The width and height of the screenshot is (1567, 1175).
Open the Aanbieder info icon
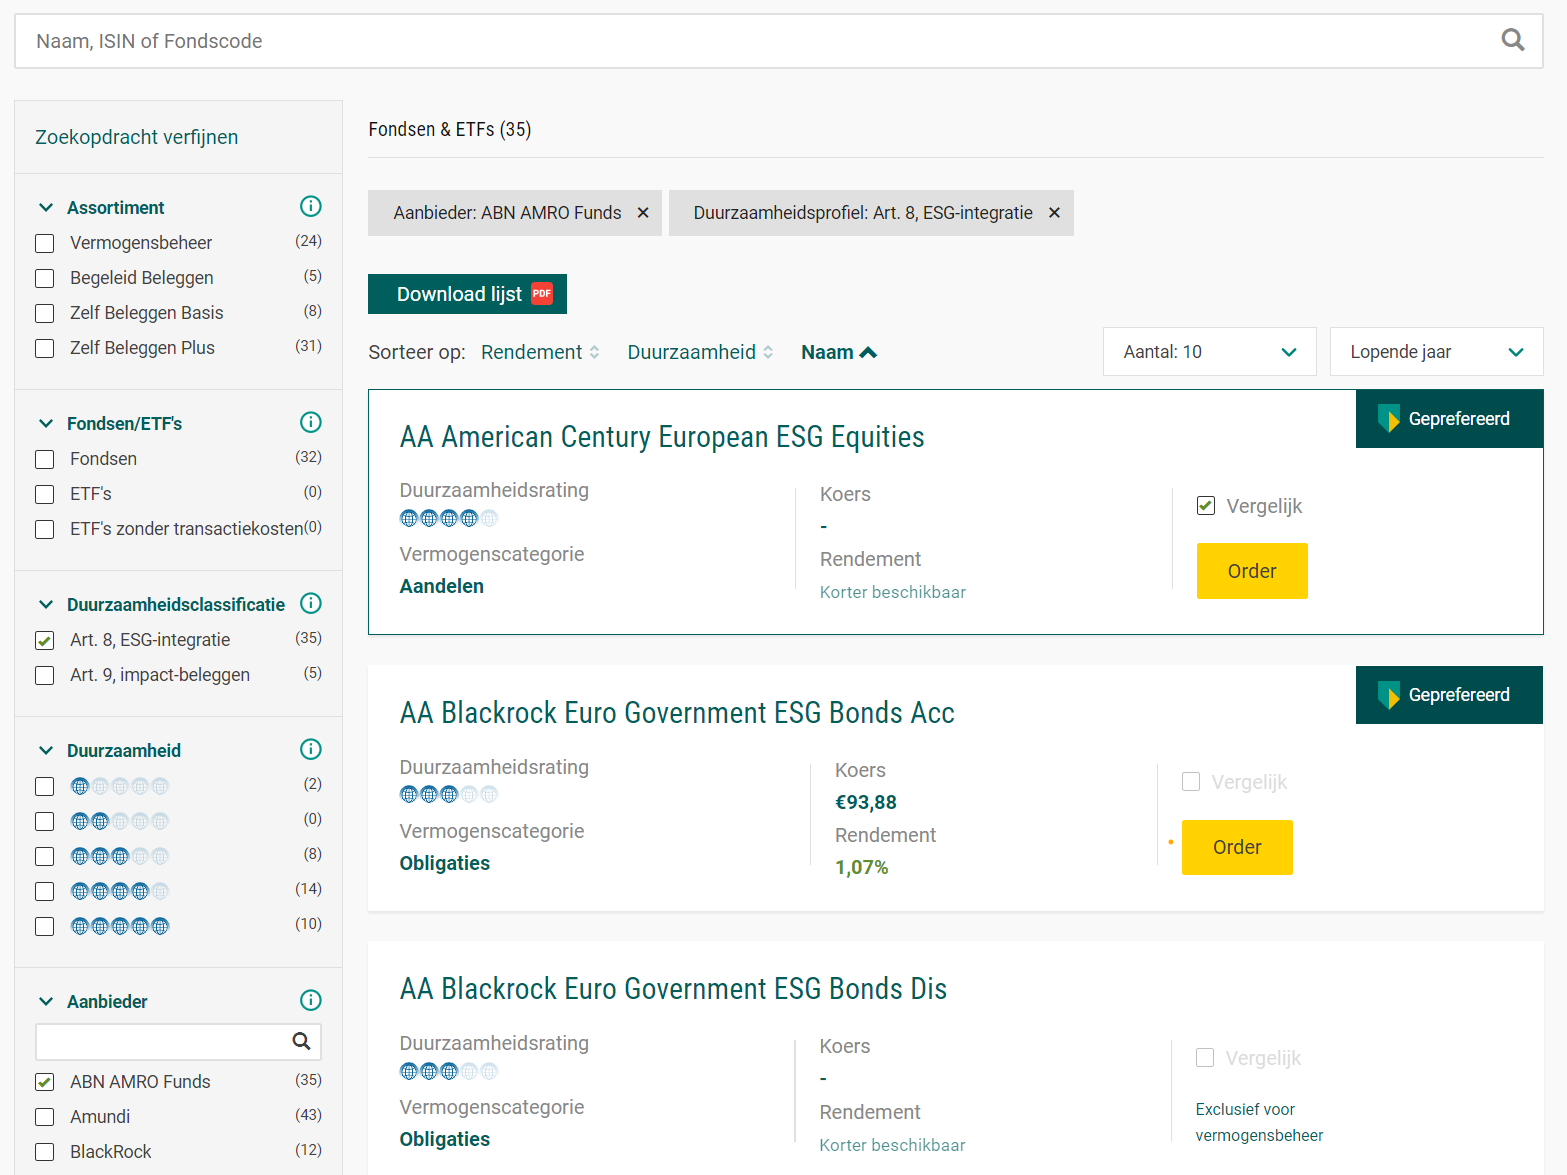click(x=311, y=1000)
